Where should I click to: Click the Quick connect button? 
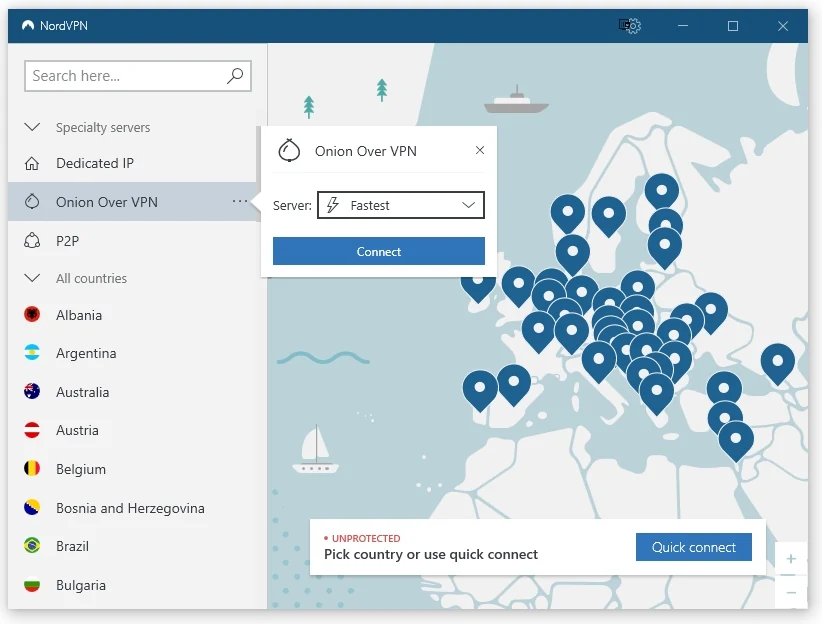pyautogui.click(x=694, y=547)
